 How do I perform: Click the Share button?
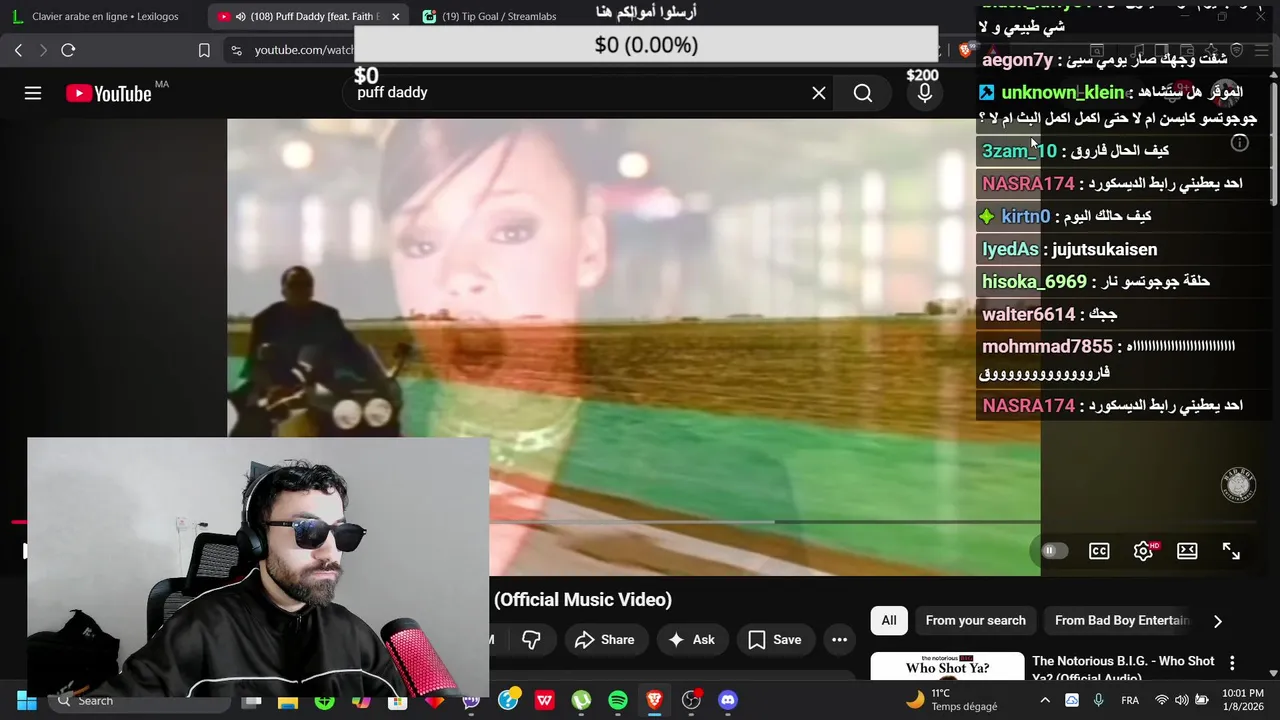(x=605, y=640)
